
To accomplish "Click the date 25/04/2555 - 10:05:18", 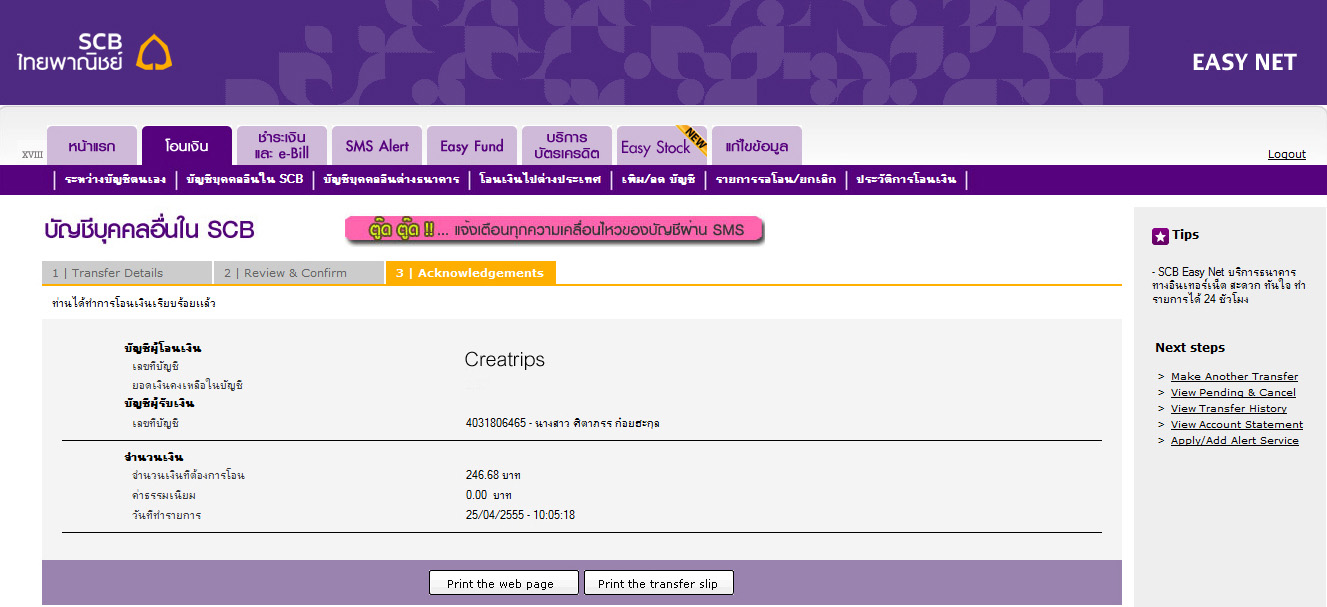I will [520, 515].
